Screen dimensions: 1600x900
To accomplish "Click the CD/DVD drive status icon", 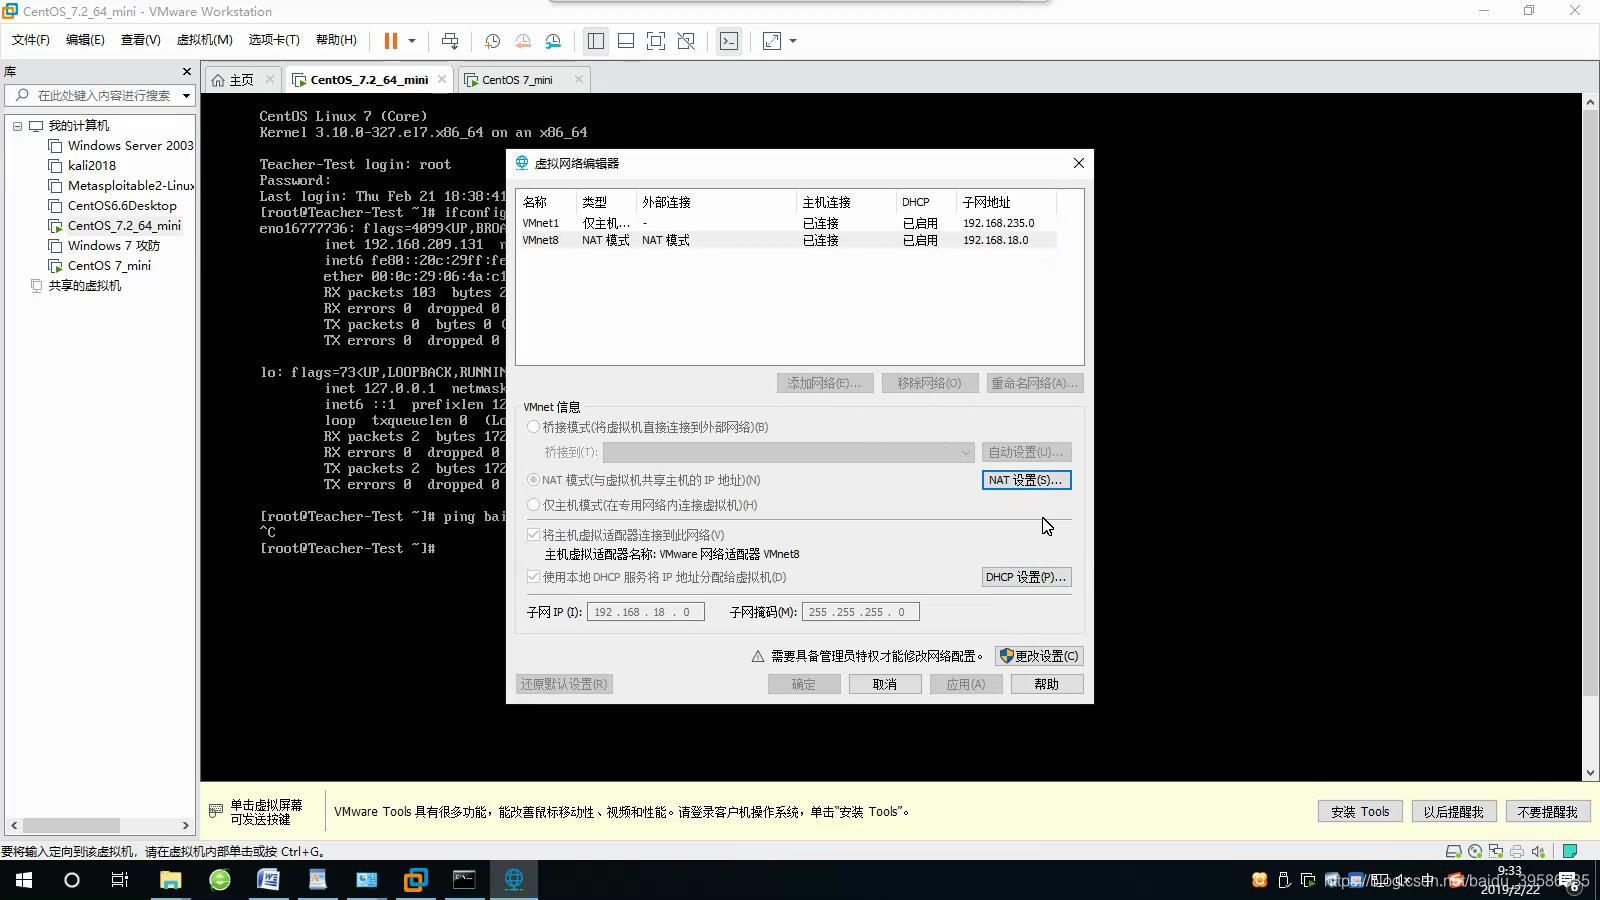I will [x=1475, y=852].
